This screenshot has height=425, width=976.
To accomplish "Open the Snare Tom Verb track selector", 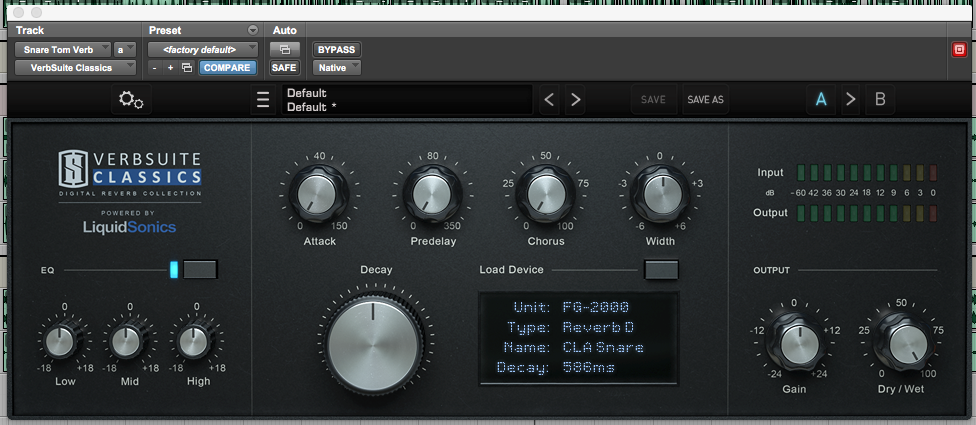I will coord(63,50).
